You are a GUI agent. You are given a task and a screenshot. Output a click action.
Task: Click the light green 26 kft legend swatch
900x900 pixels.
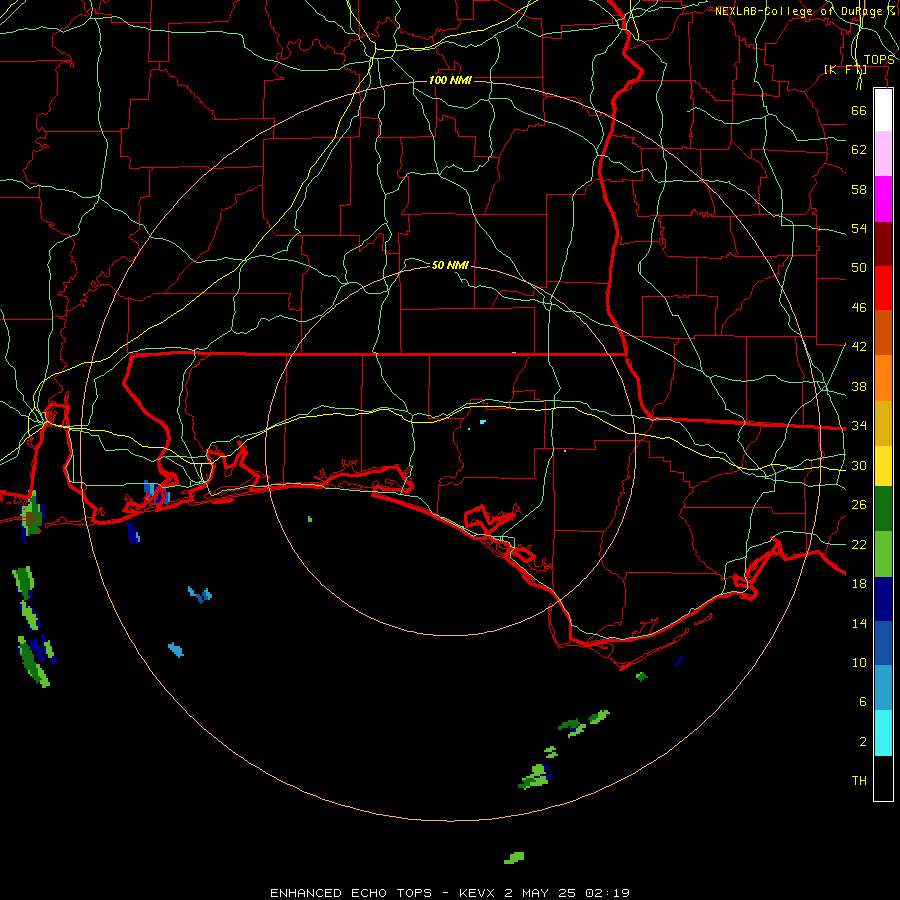(883, 553)
